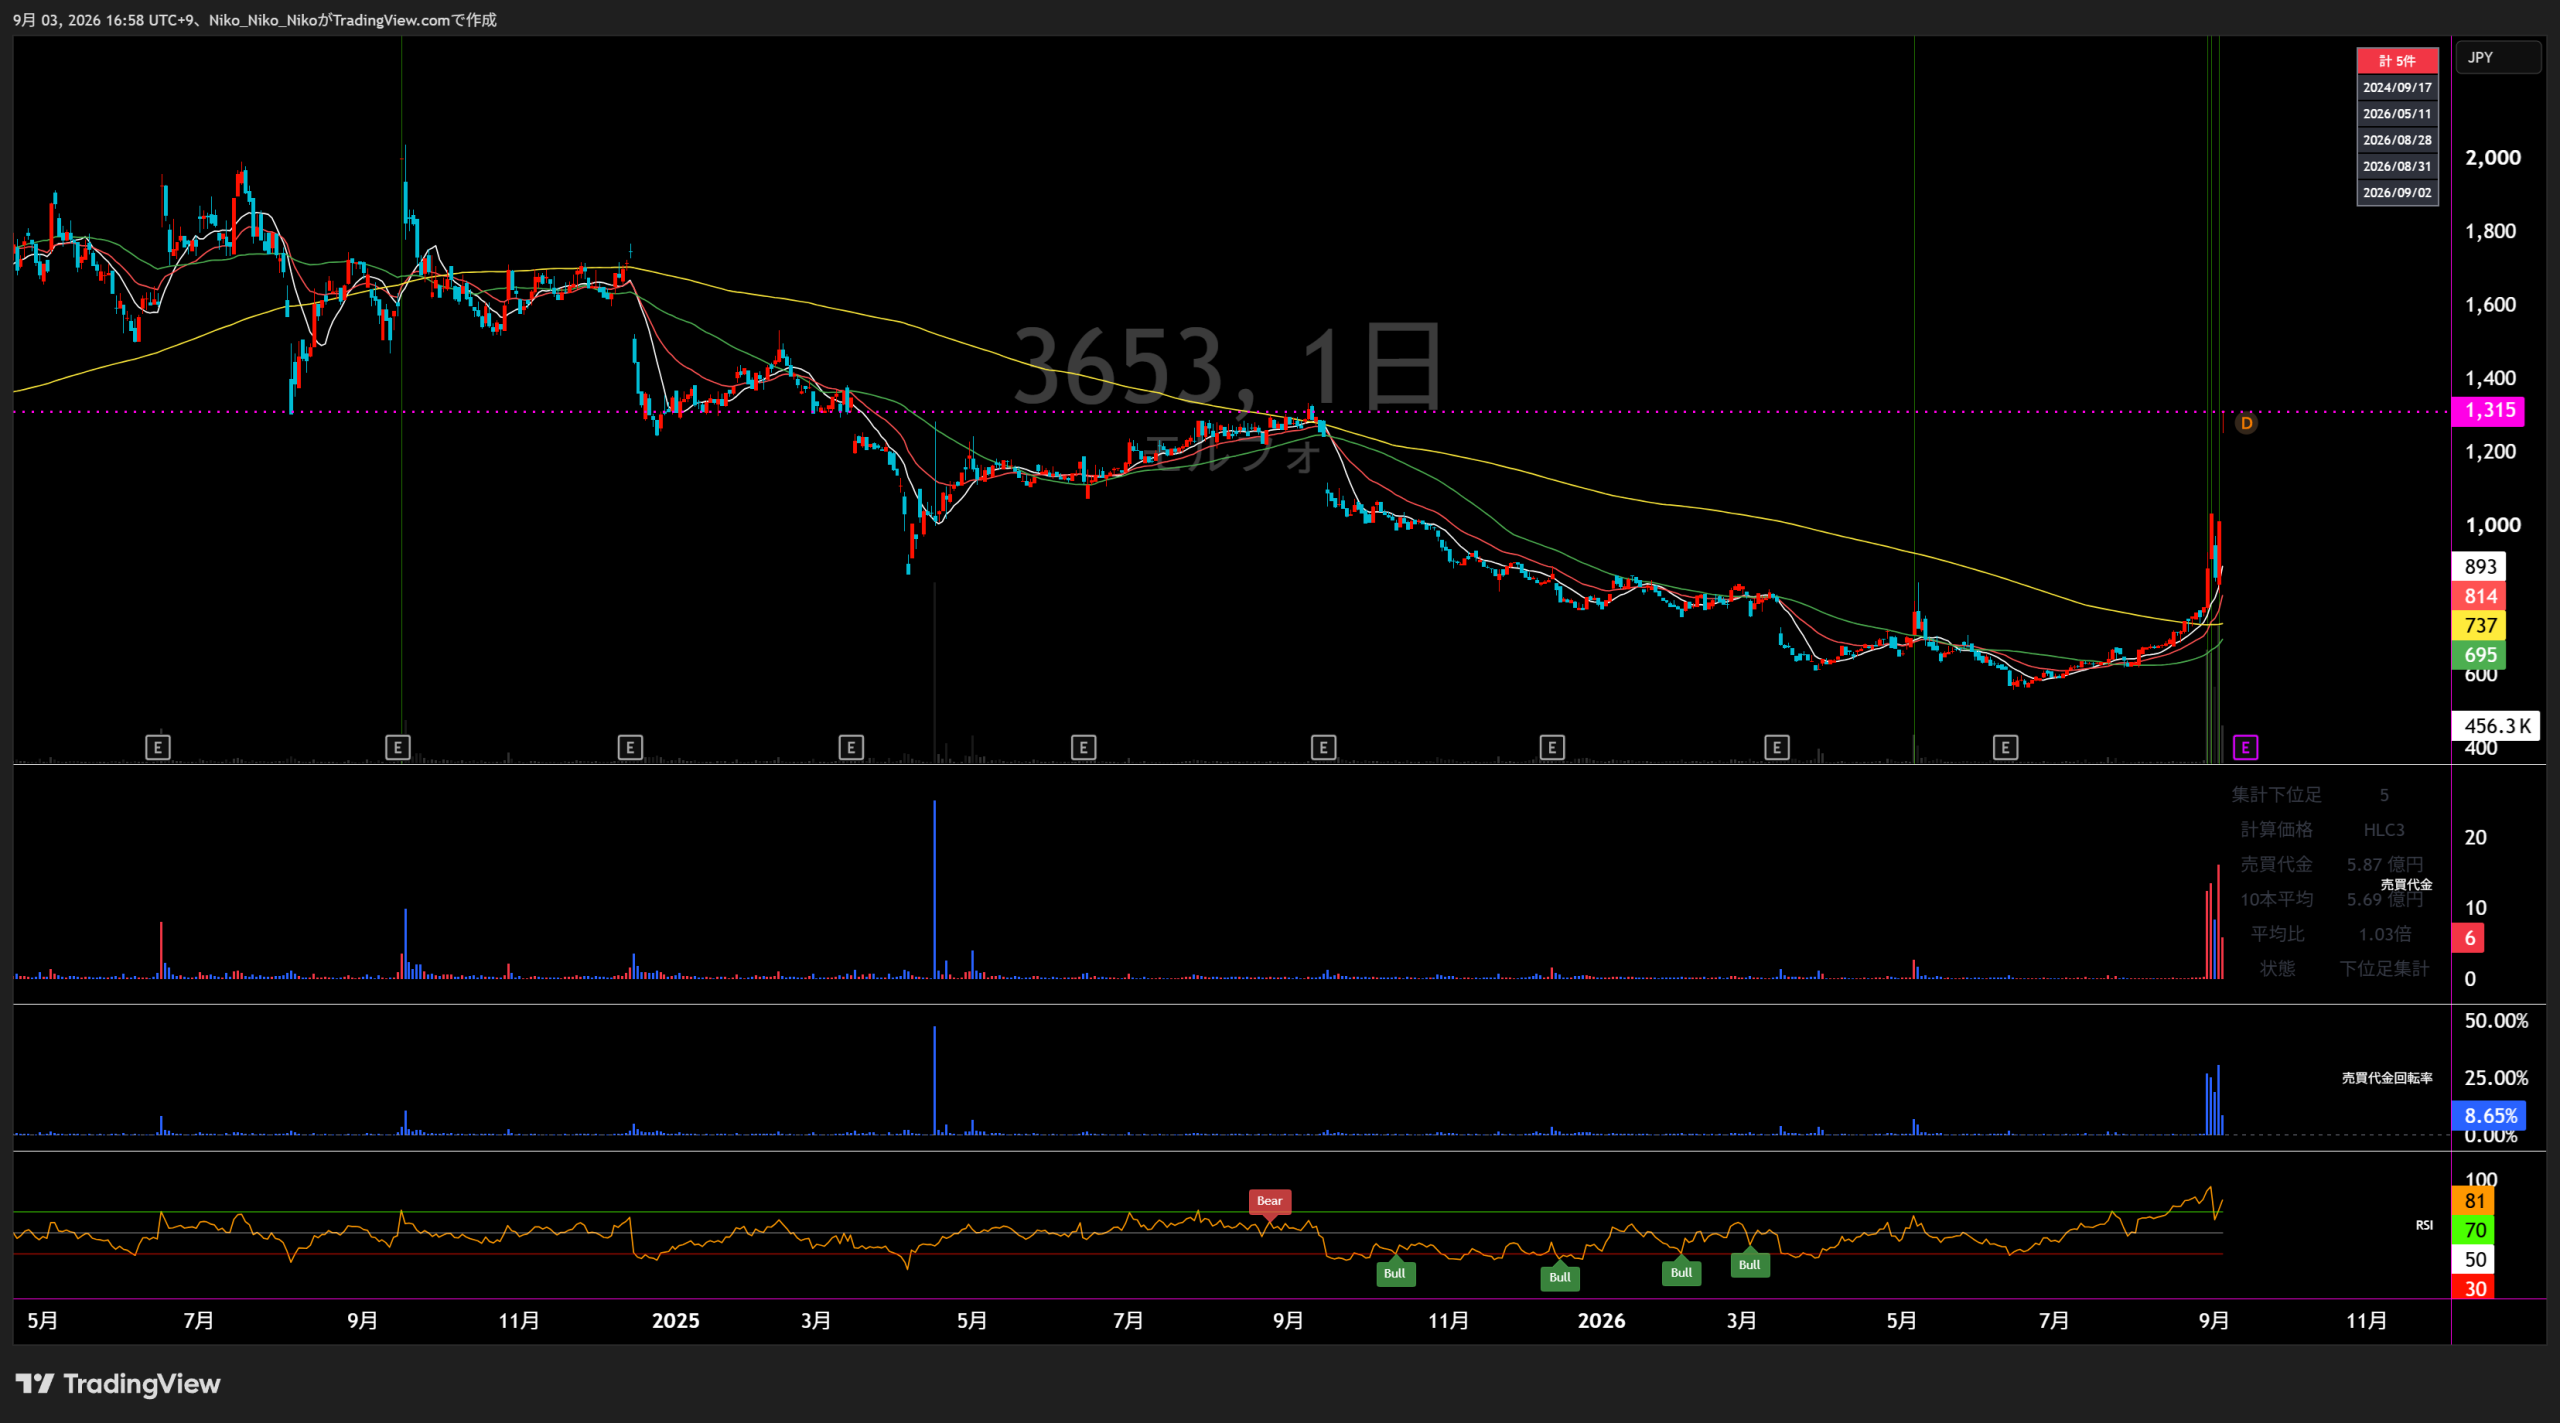Select the earnings E marker near December 2024
Viewport: 2560px width, 1423px height.
(630, 747)
